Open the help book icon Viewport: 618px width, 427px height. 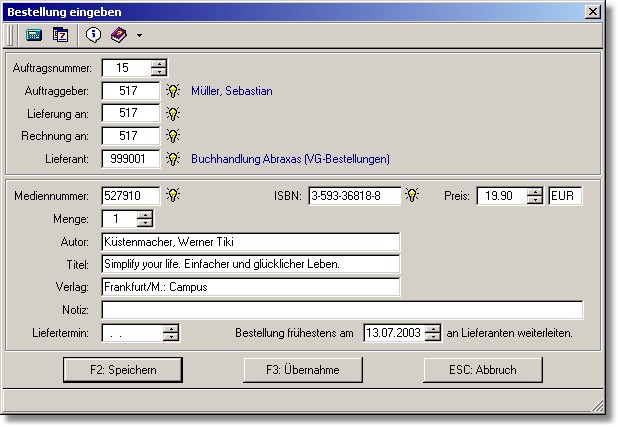(118, 35)
